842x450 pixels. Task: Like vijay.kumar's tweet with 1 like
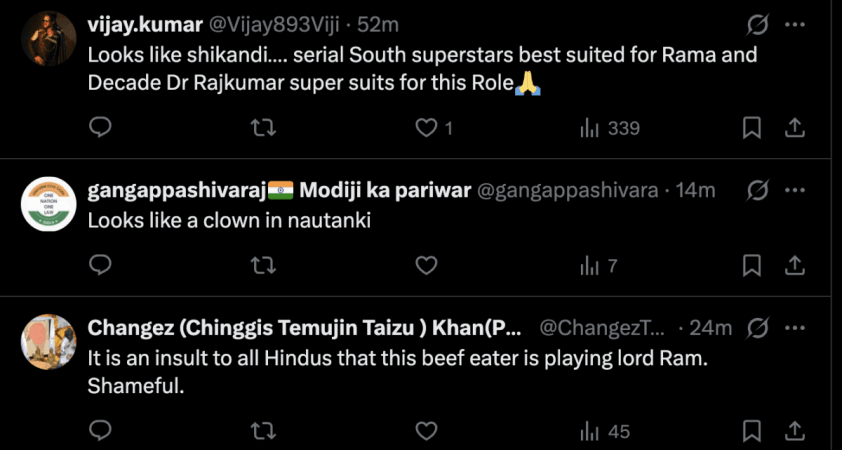[x=427, y=128]
